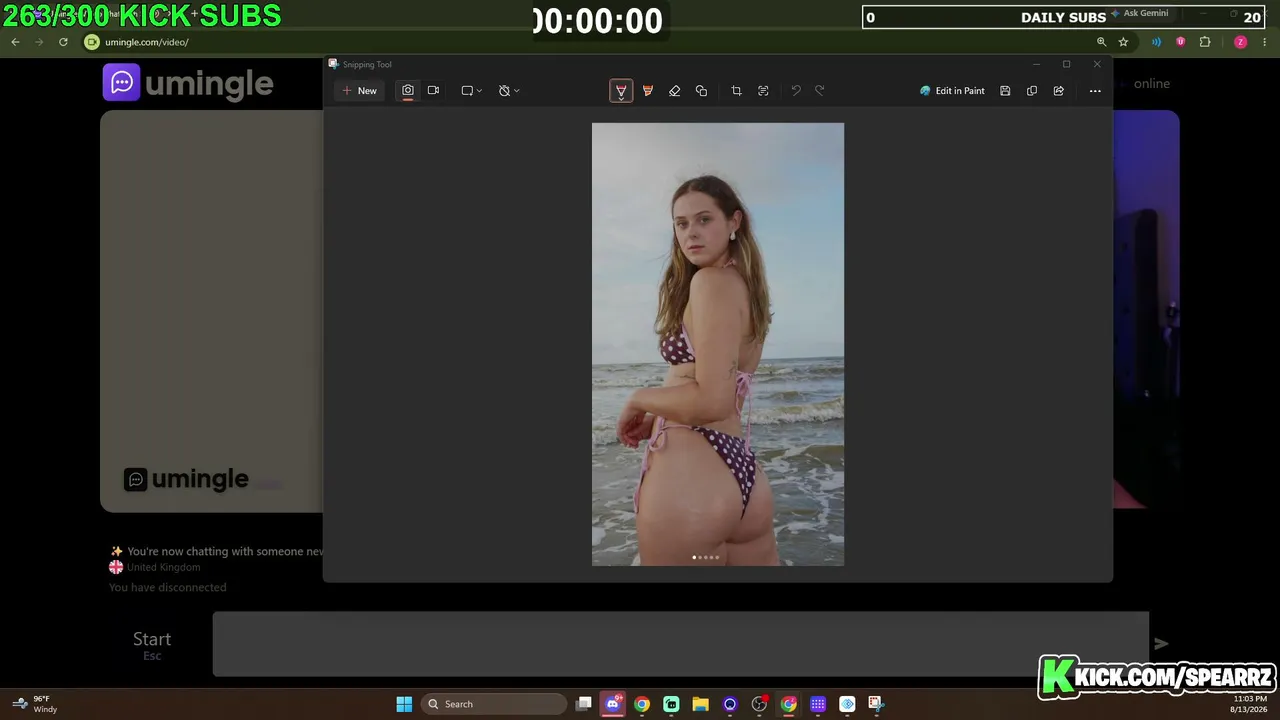Select the Eraser tool

point(675,91)
